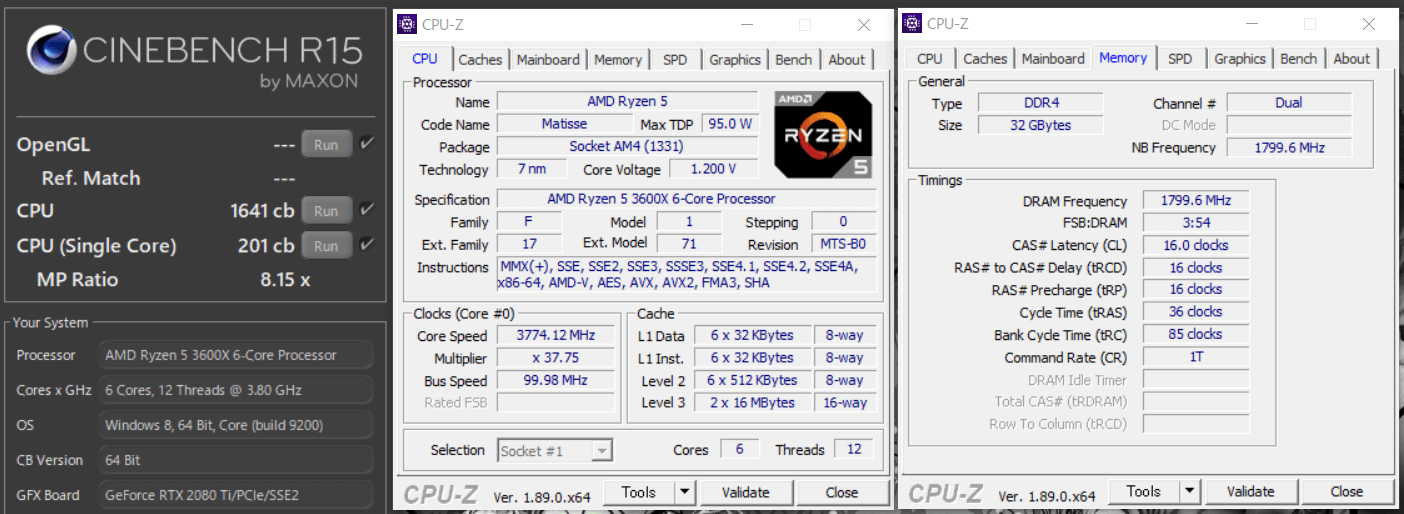Open SPD tab in left CPU-Z window
The height and width of the screenshot is (514, 1404).
tap(675, 60)
